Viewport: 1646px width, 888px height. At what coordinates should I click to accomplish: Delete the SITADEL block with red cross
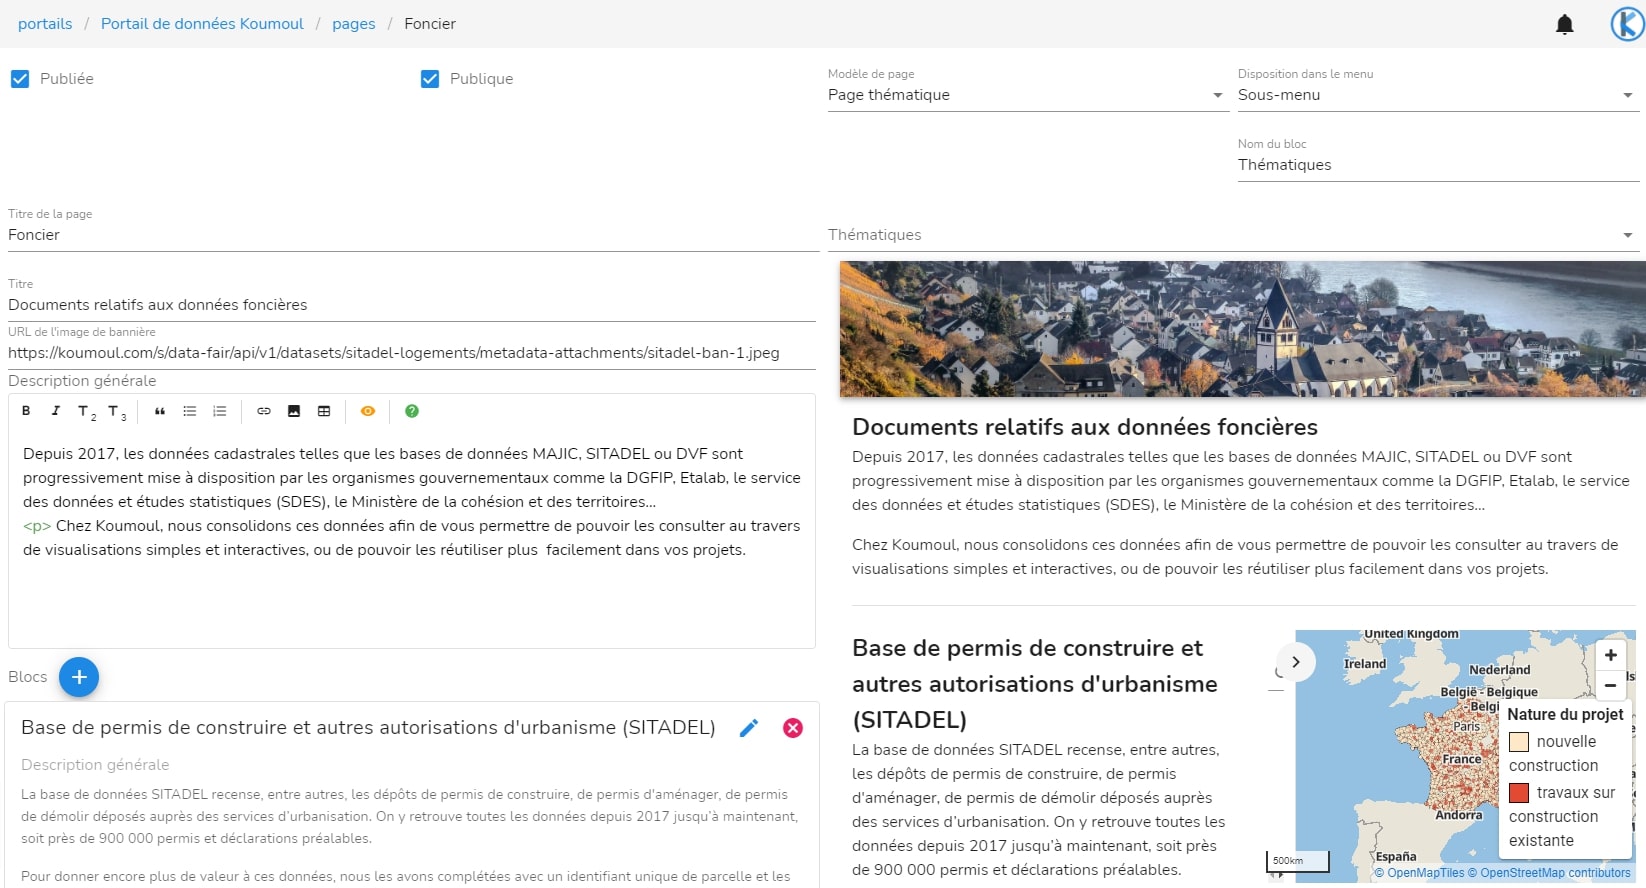coord(793,728)
